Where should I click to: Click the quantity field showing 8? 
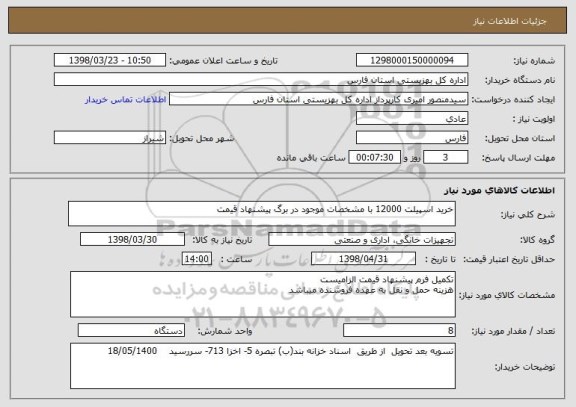point(399,331)
